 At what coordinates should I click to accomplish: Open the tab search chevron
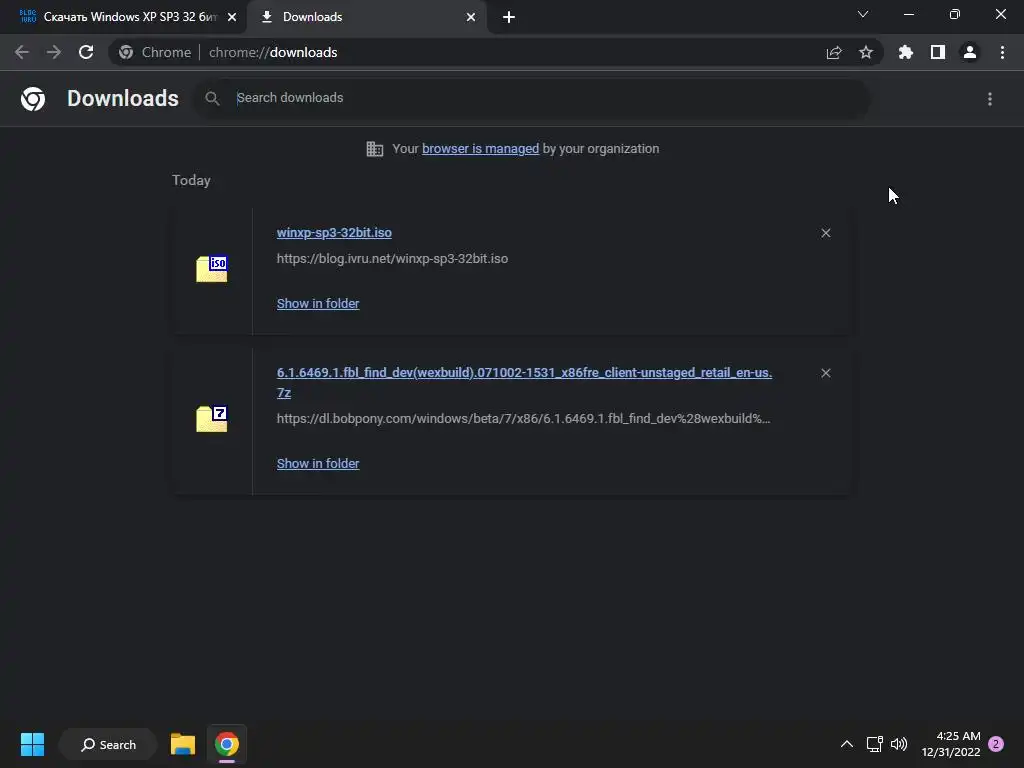[863, 14]
